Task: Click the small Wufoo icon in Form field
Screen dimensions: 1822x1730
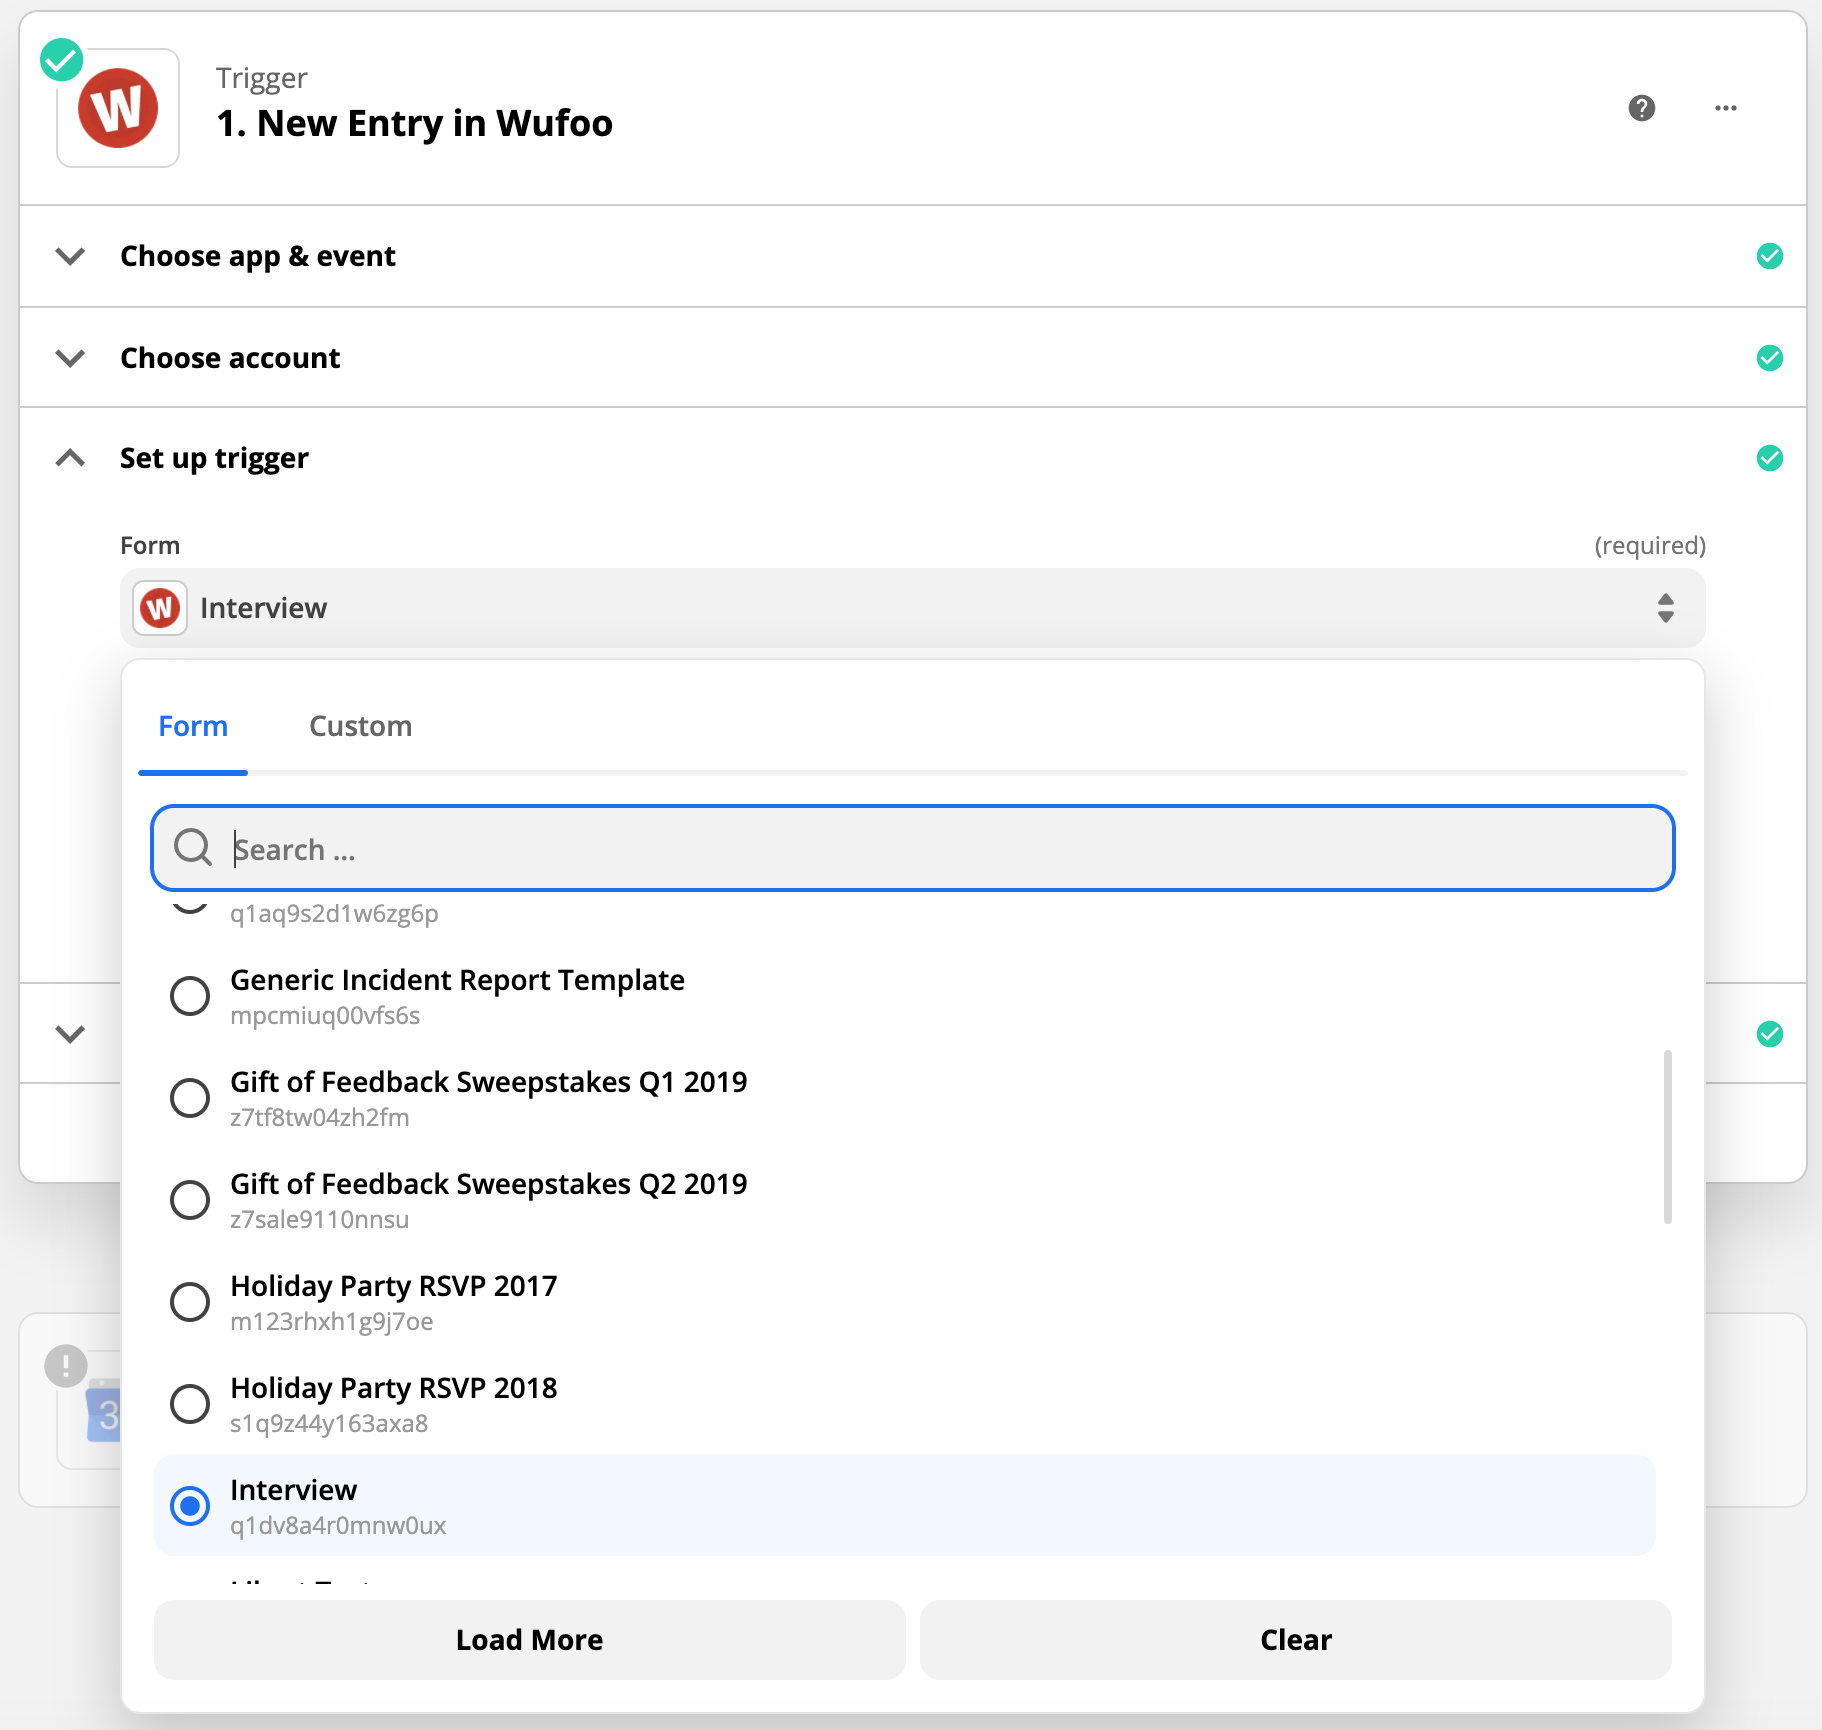Action: point(160,608)
